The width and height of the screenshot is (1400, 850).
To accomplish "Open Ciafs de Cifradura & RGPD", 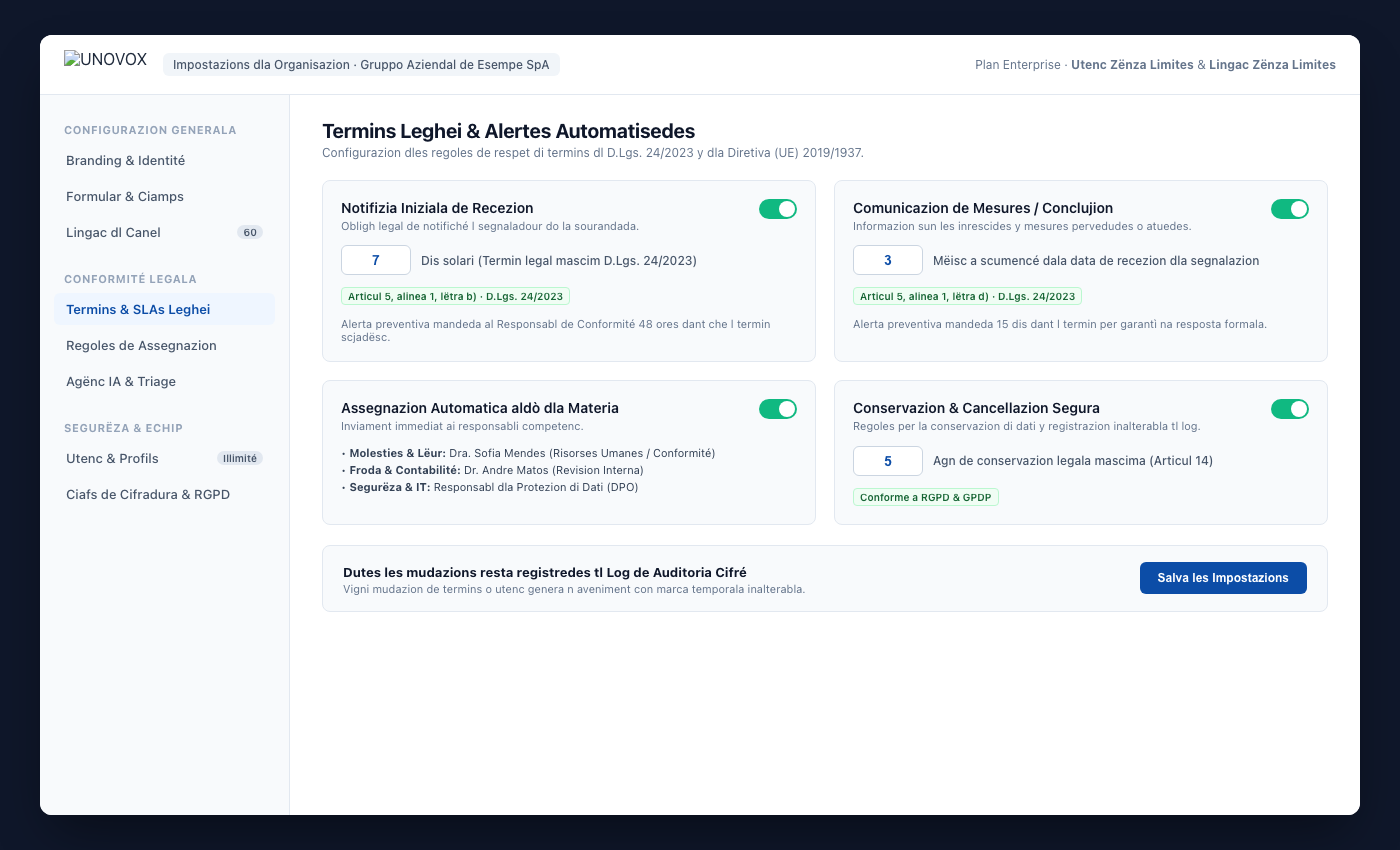I will [164, 495].
